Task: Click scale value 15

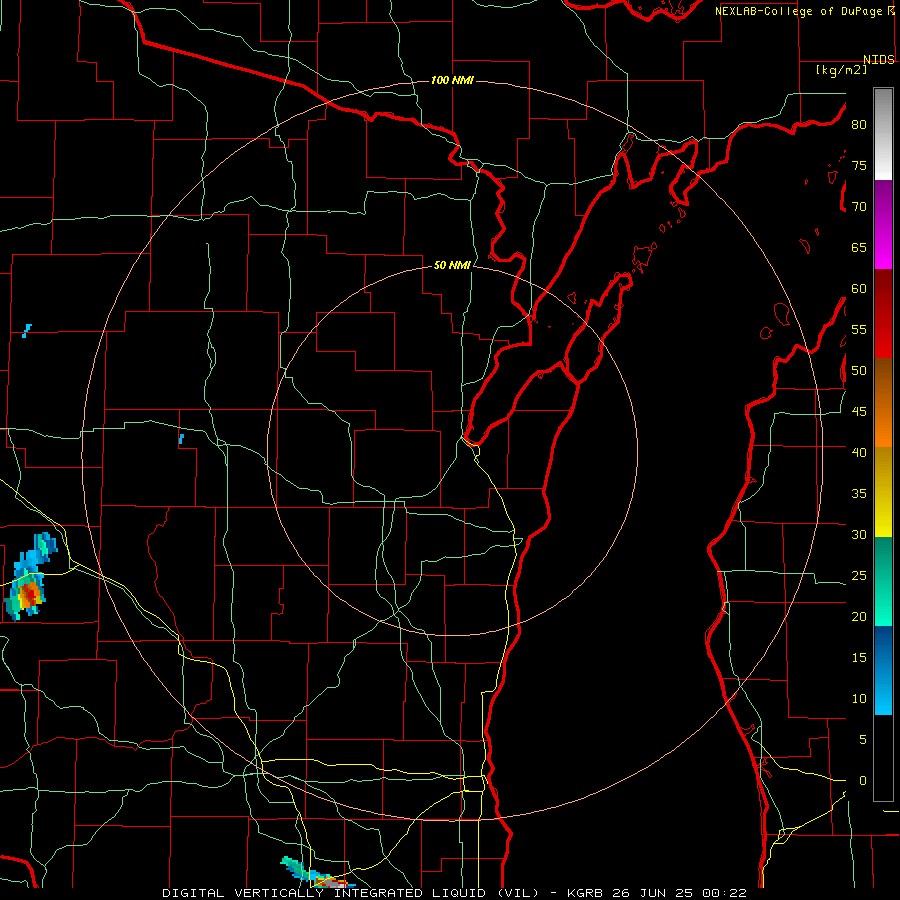Action: [x=859, y=658]
